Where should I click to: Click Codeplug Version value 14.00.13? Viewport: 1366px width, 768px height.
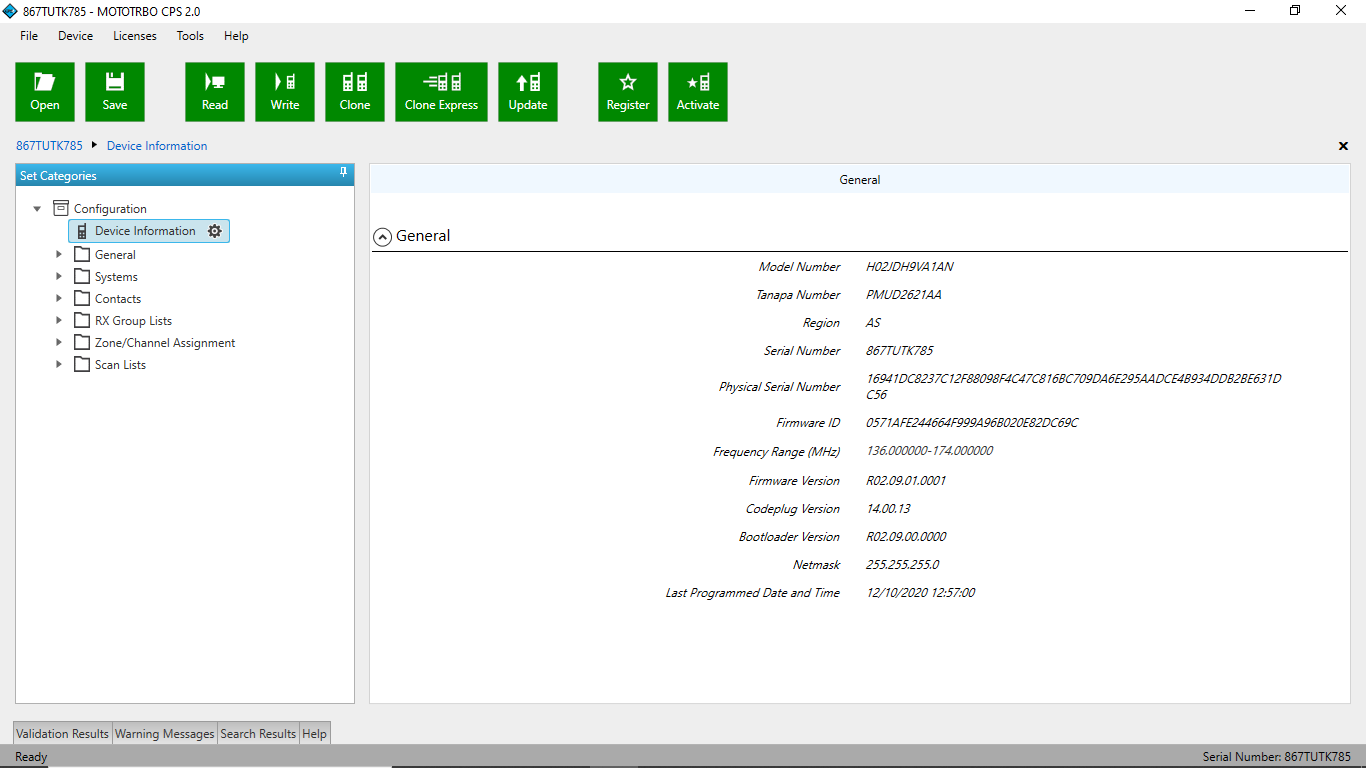tap(888, 509)
